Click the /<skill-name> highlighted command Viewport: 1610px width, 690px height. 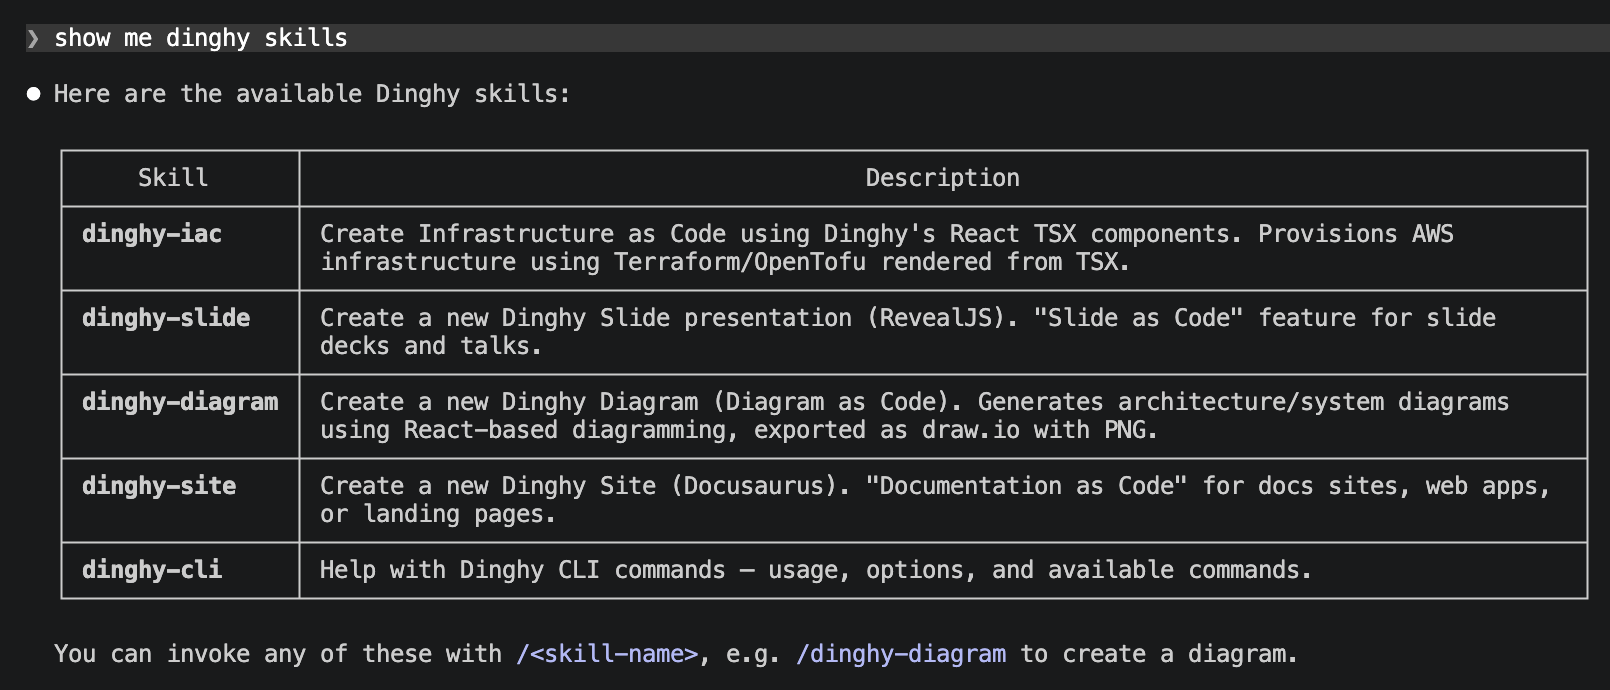607,654
